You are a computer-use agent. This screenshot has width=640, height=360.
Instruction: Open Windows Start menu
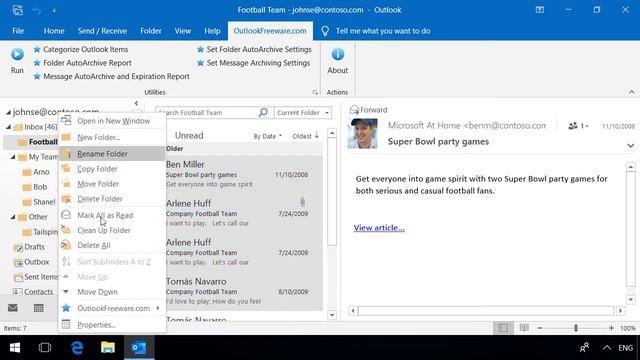click(x=15, y=347)
